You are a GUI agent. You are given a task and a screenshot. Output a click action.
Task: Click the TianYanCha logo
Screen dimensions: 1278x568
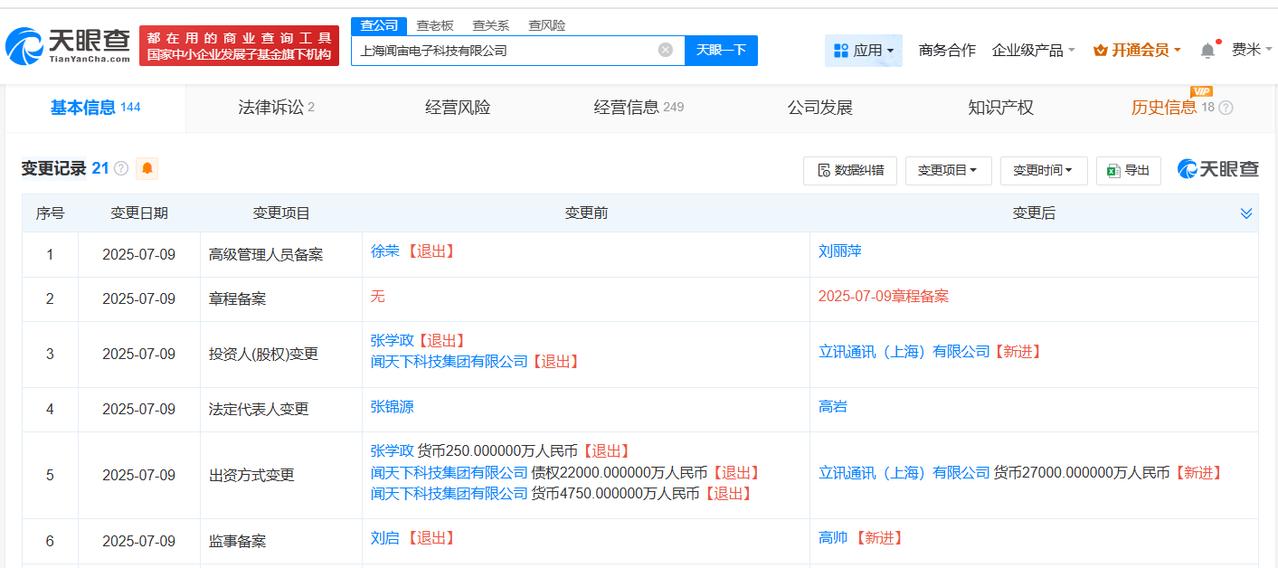68,45
